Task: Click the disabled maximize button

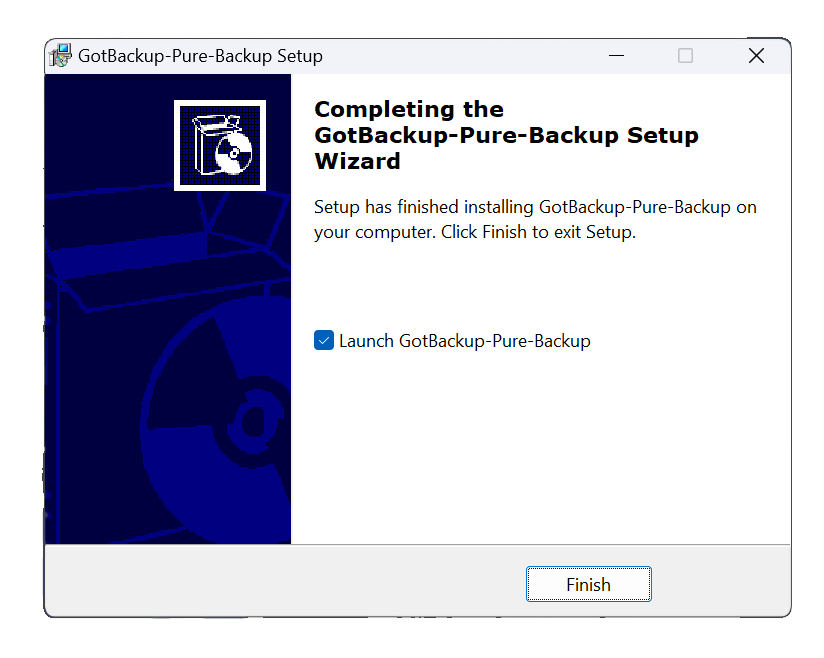Action: [685, 55]
